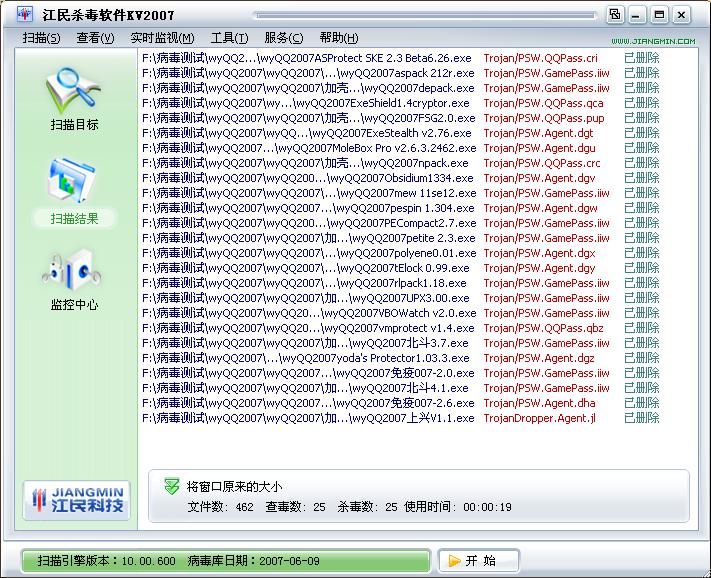Select row wyQQ2007PECompact2.7.exe
711x578 pixels.
401,223
